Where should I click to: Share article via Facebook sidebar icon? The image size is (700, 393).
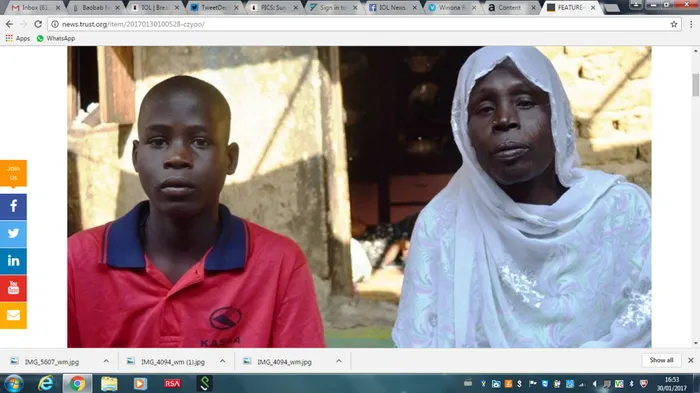tap(13, 206)
